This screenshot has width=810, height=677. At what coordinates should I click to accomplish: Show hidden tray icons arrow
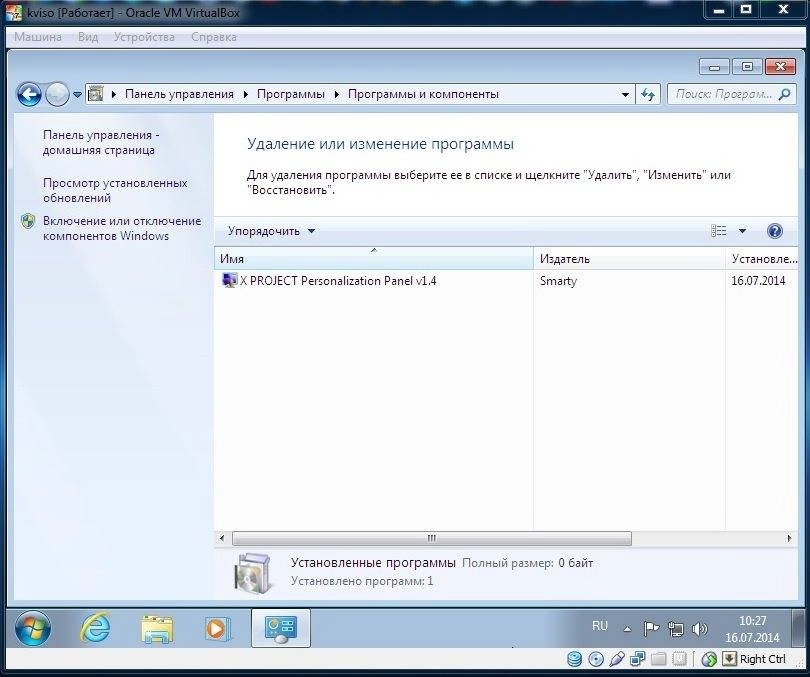pos(627,629)
